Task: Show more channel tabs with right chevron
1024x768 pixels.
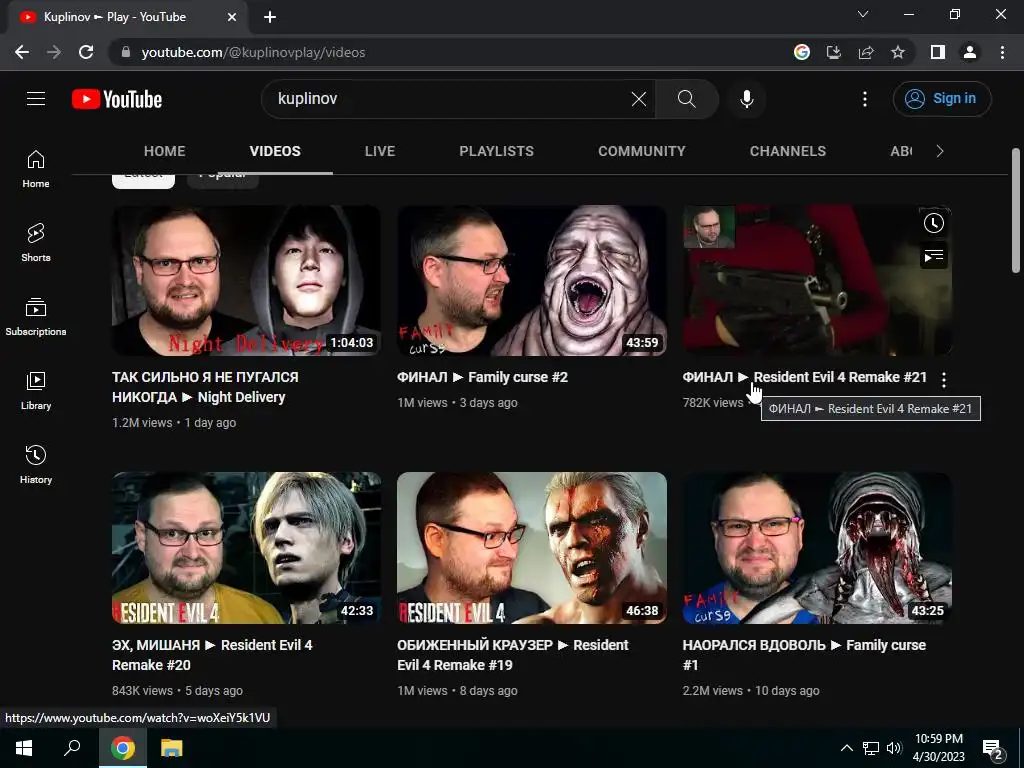Action: pos(940,151)
